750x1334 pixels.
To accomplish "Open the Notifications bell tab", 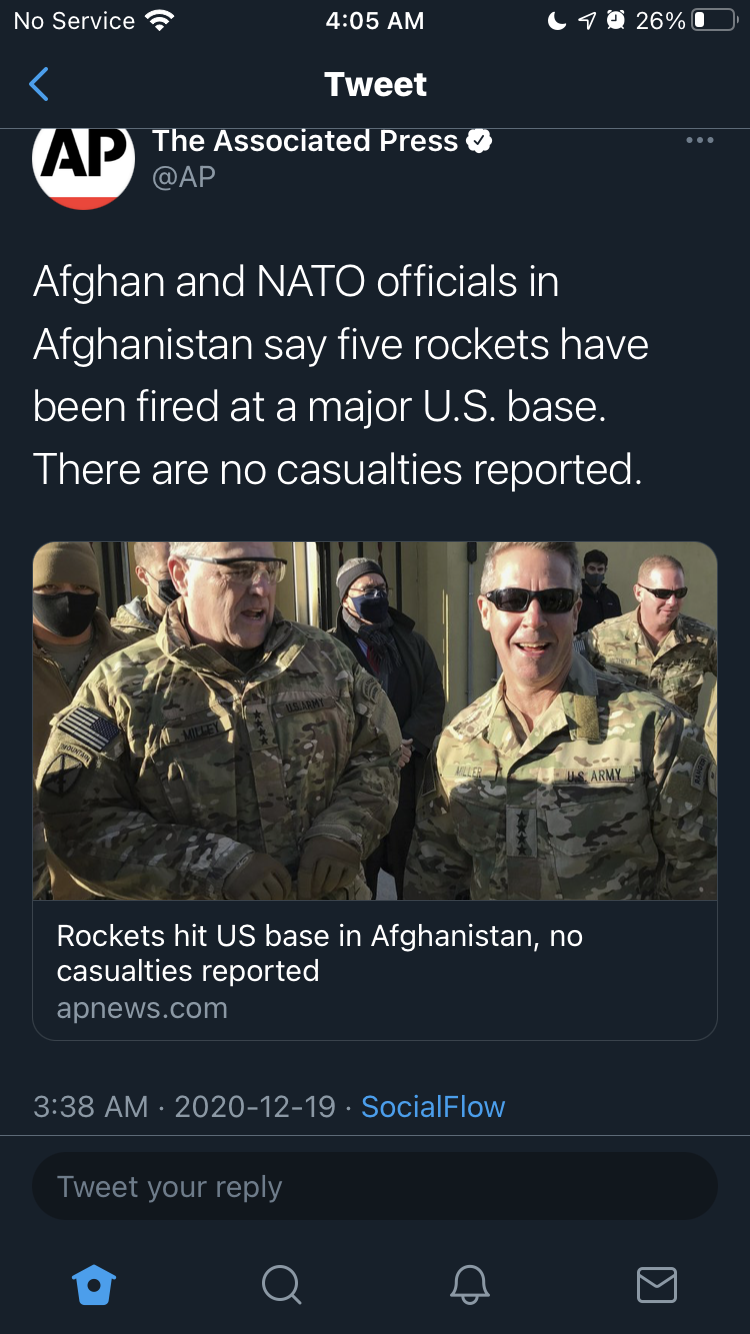I will (469, 1284).
